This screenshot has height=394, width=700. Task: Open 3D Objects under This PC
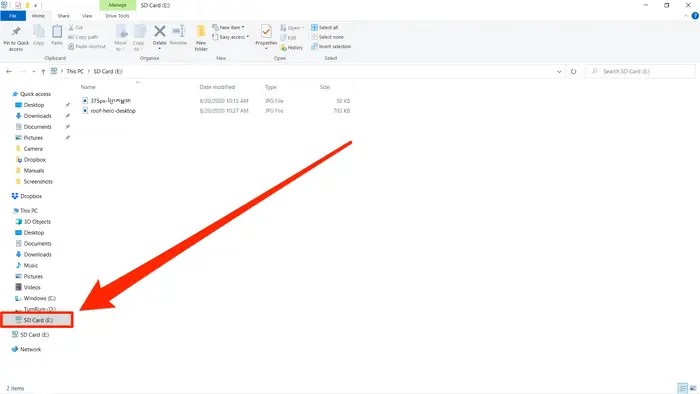click(37, 222)
